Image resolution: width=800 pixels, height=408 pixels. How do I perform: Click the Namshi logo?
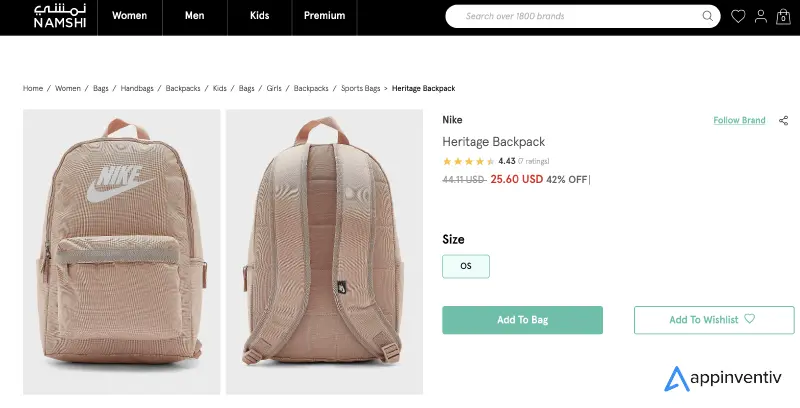(49, 17)
